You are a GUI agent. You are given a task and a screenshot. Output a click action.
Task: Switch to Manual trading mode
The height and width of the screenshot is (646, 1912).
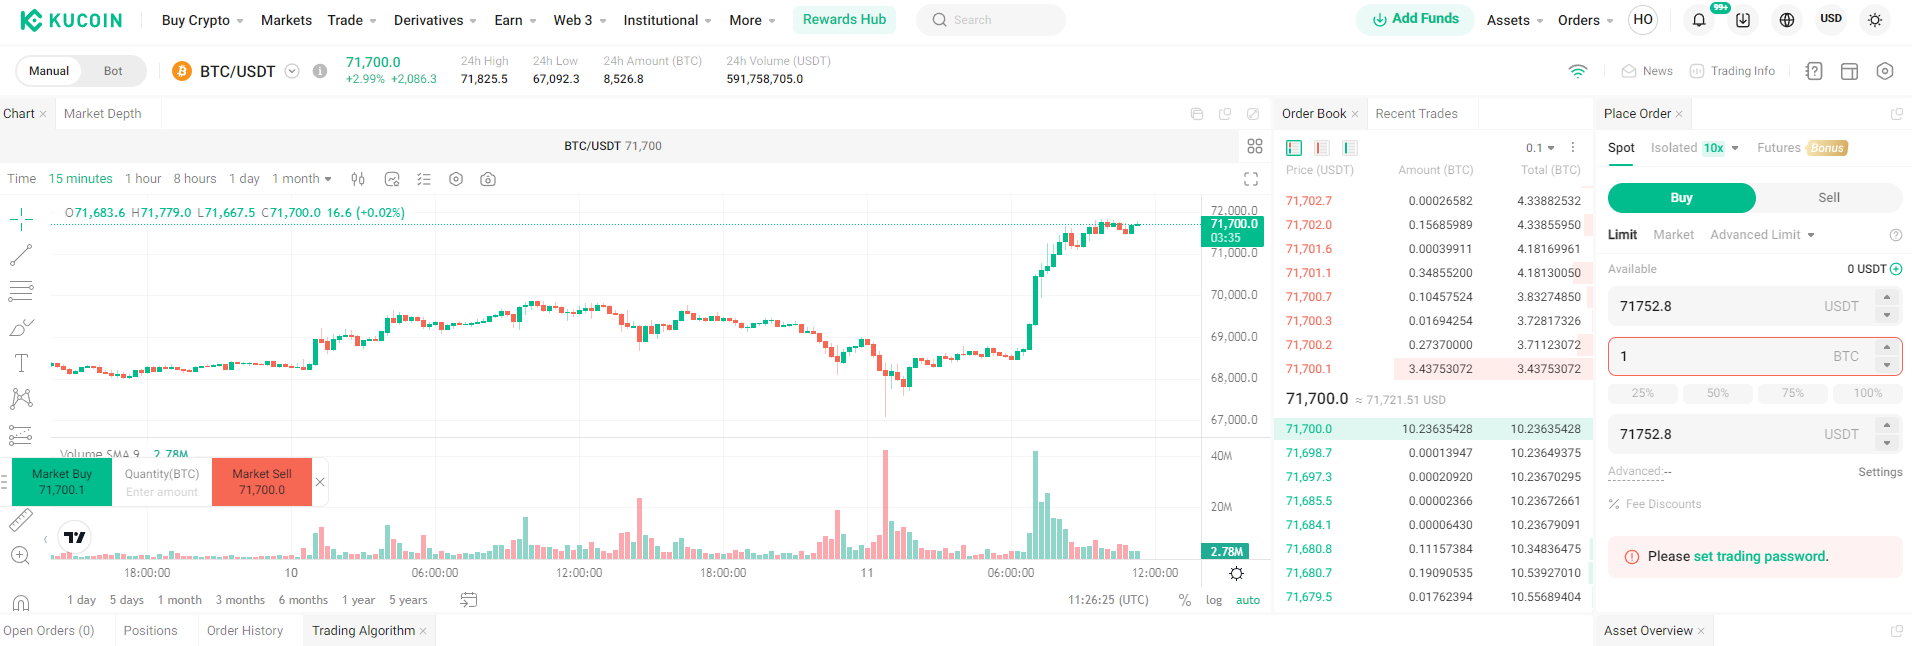[x=49, y=71]
